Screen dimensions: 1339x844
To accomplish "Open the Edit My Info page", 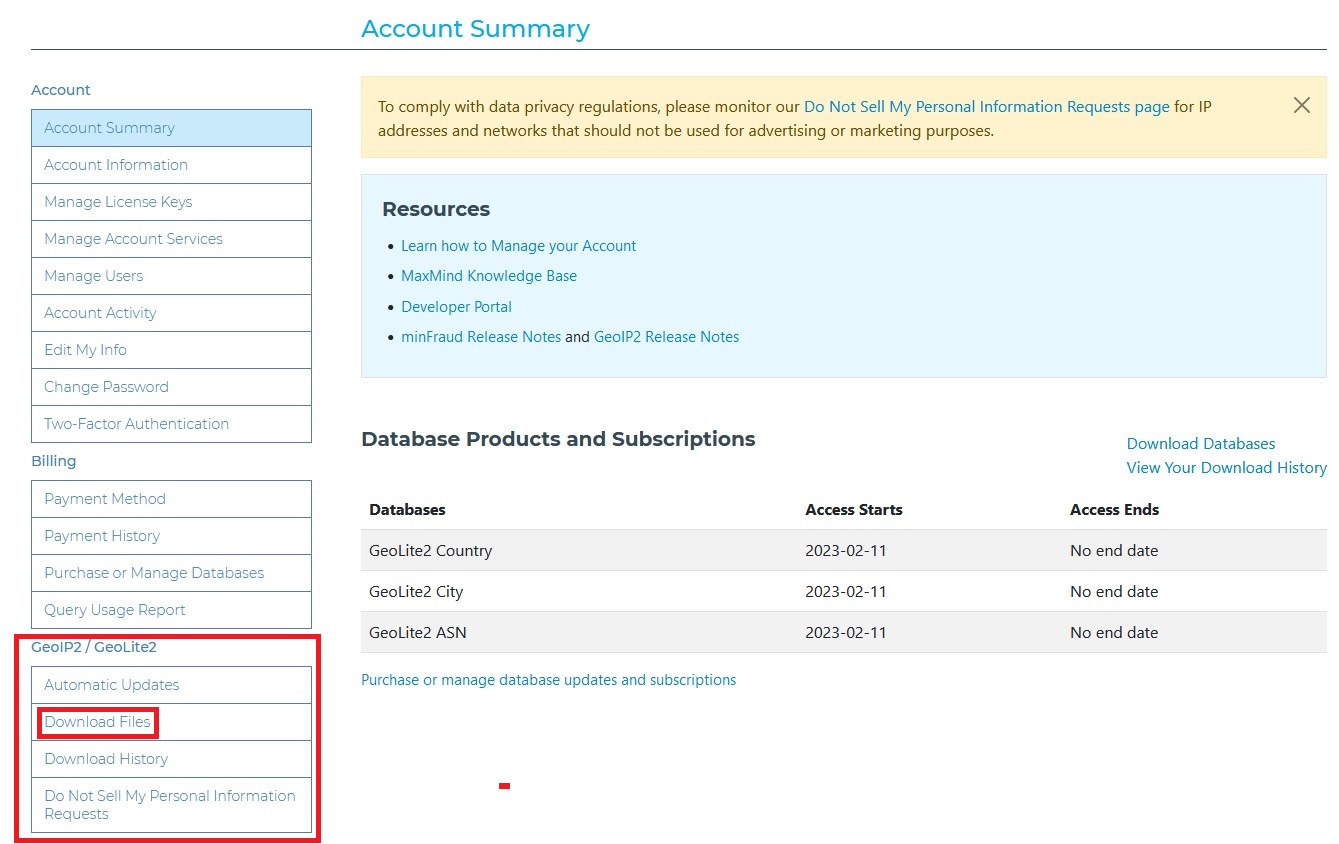I will 85,350.
